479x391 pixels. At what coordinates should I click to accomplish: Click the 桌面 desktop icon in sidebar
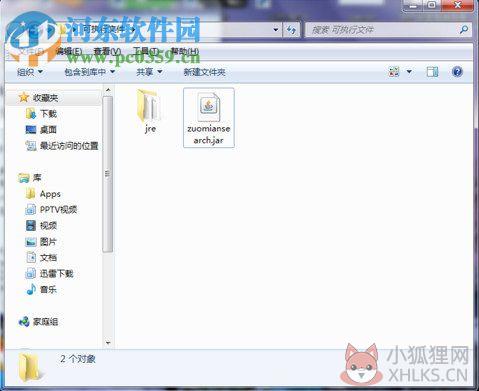click(31, 130)
